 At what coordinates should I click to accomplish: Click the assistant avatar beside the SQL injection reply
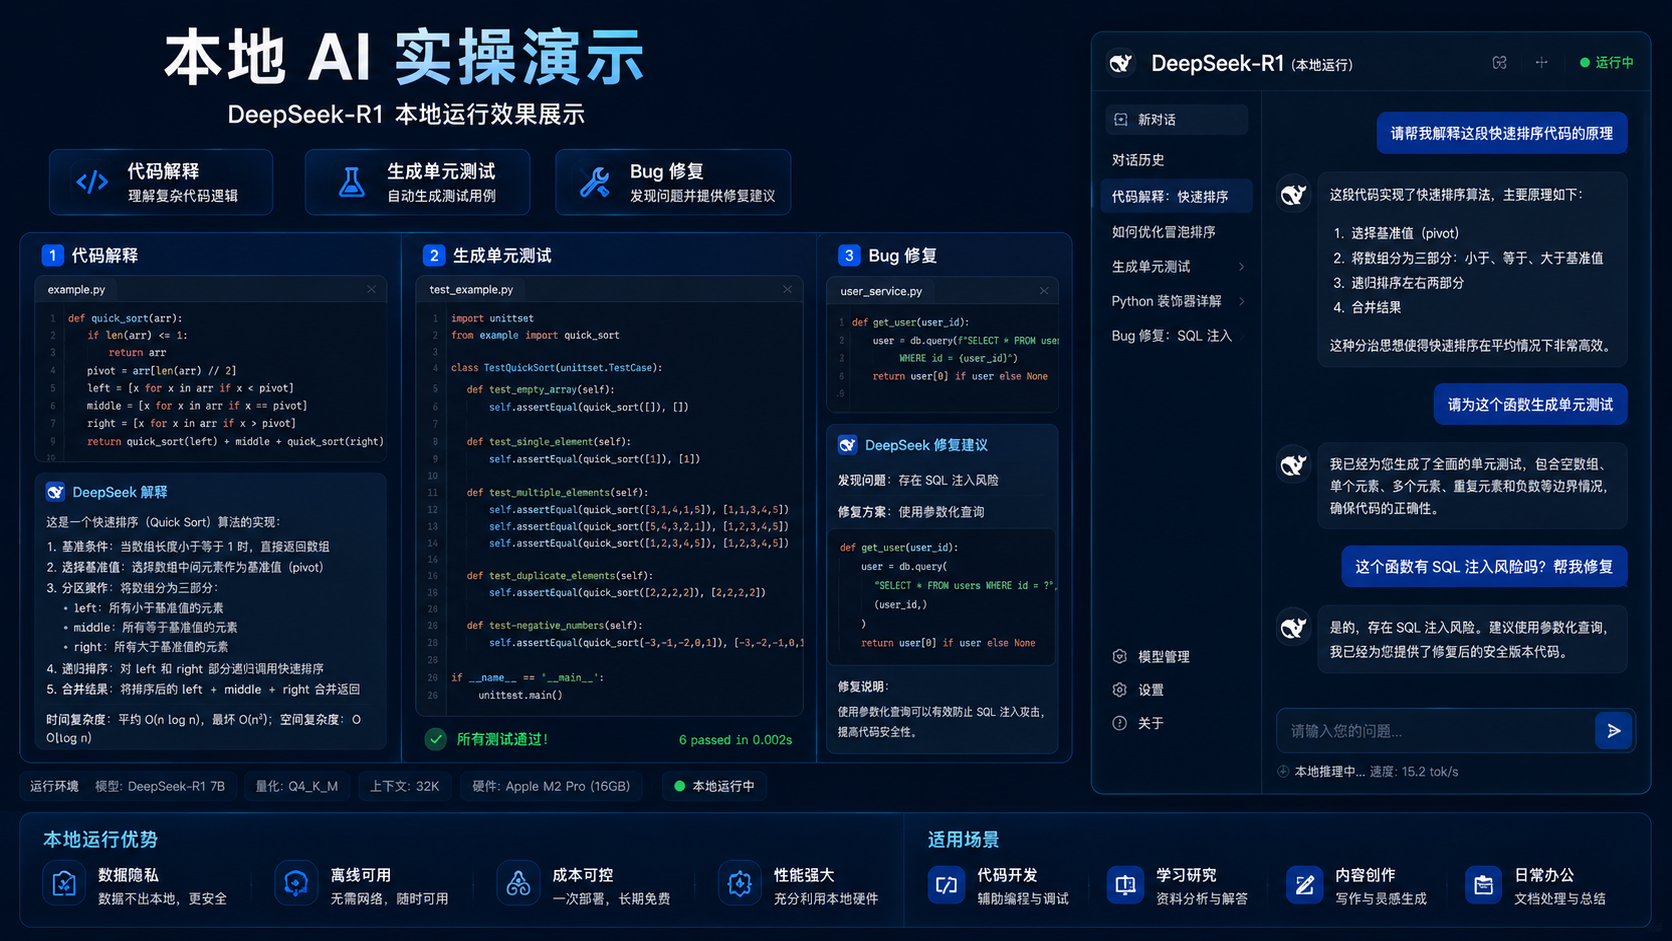(1293, 627)
